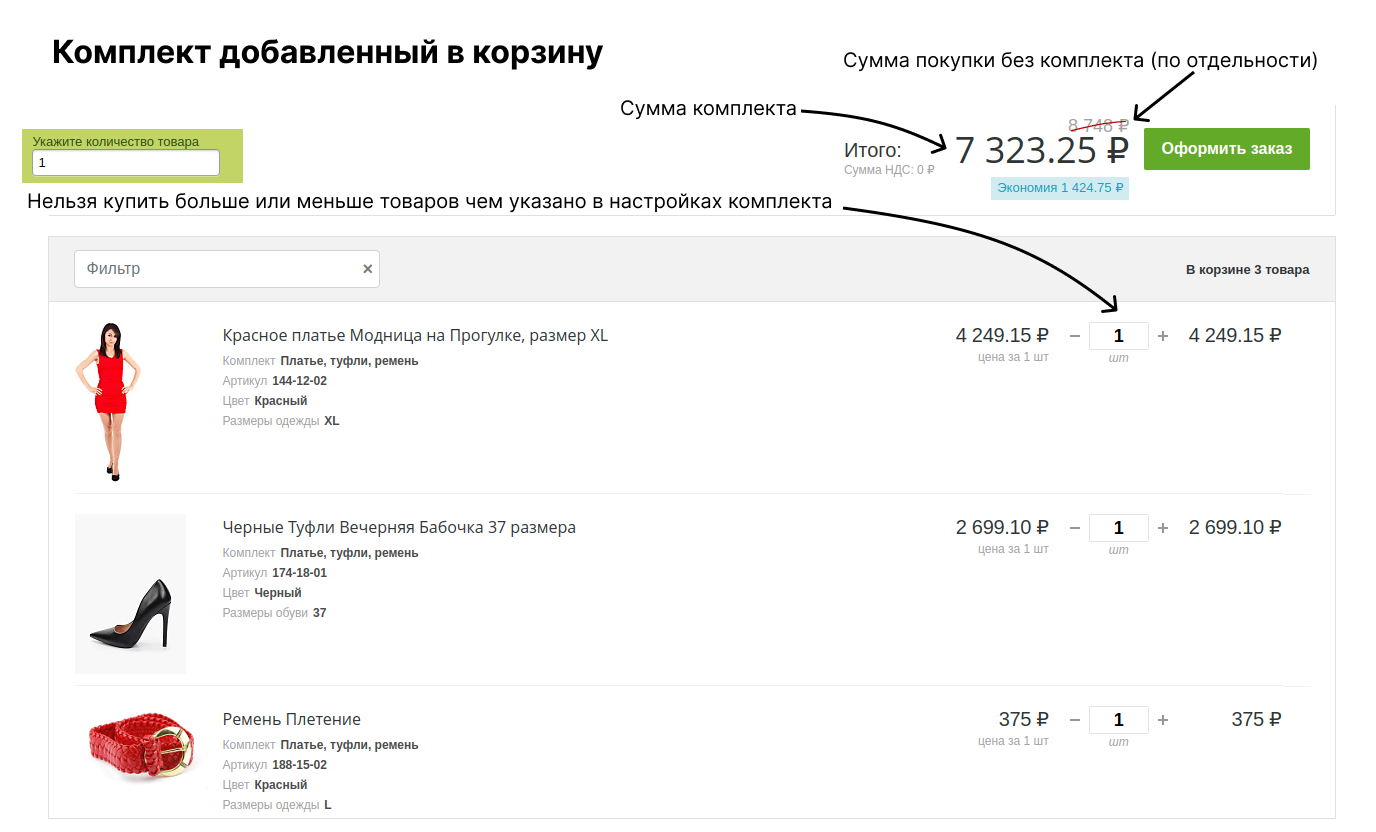1376x832 pixels.
Task: Decrease quantity of the red dress
Action: [1075, 336]
